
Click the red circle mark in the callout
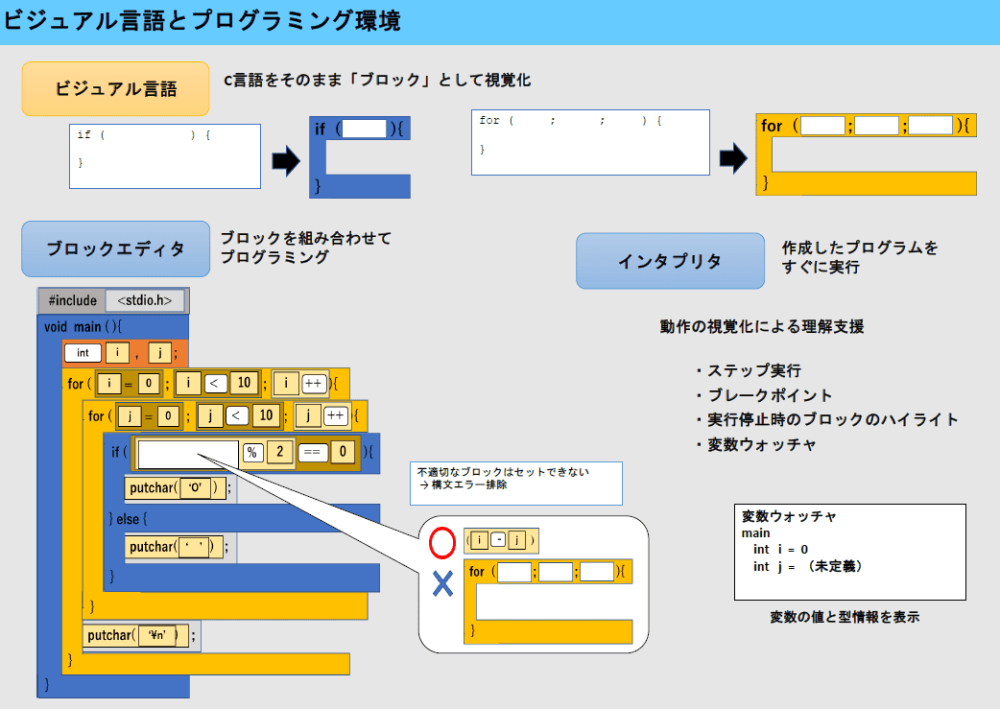pyautogui.click(x=442, y=543)
